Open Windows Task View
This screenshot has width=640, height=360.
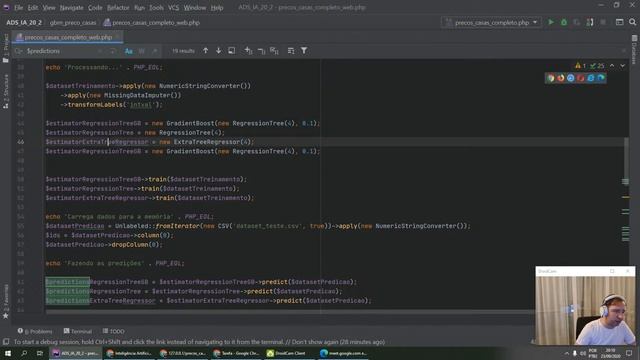click(x=40, y=353)
